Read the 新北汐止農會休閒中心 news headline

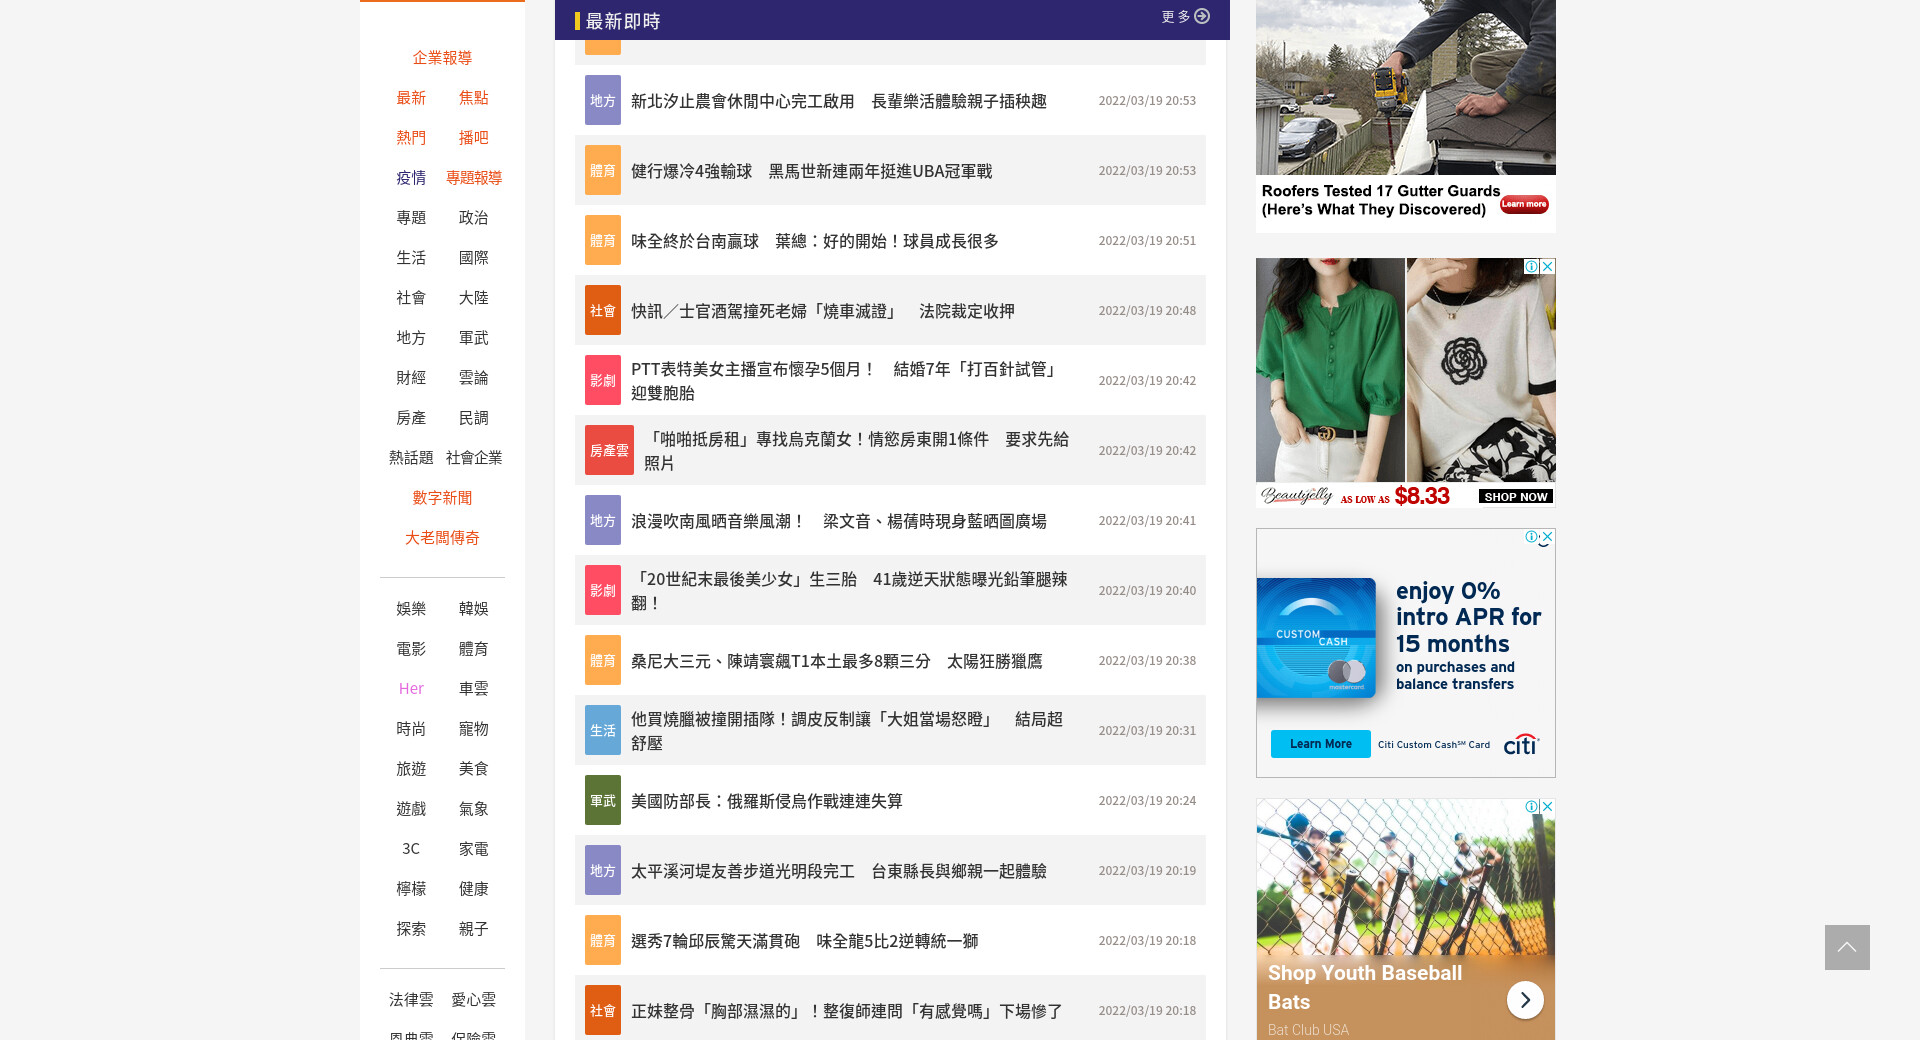point(838,101)
